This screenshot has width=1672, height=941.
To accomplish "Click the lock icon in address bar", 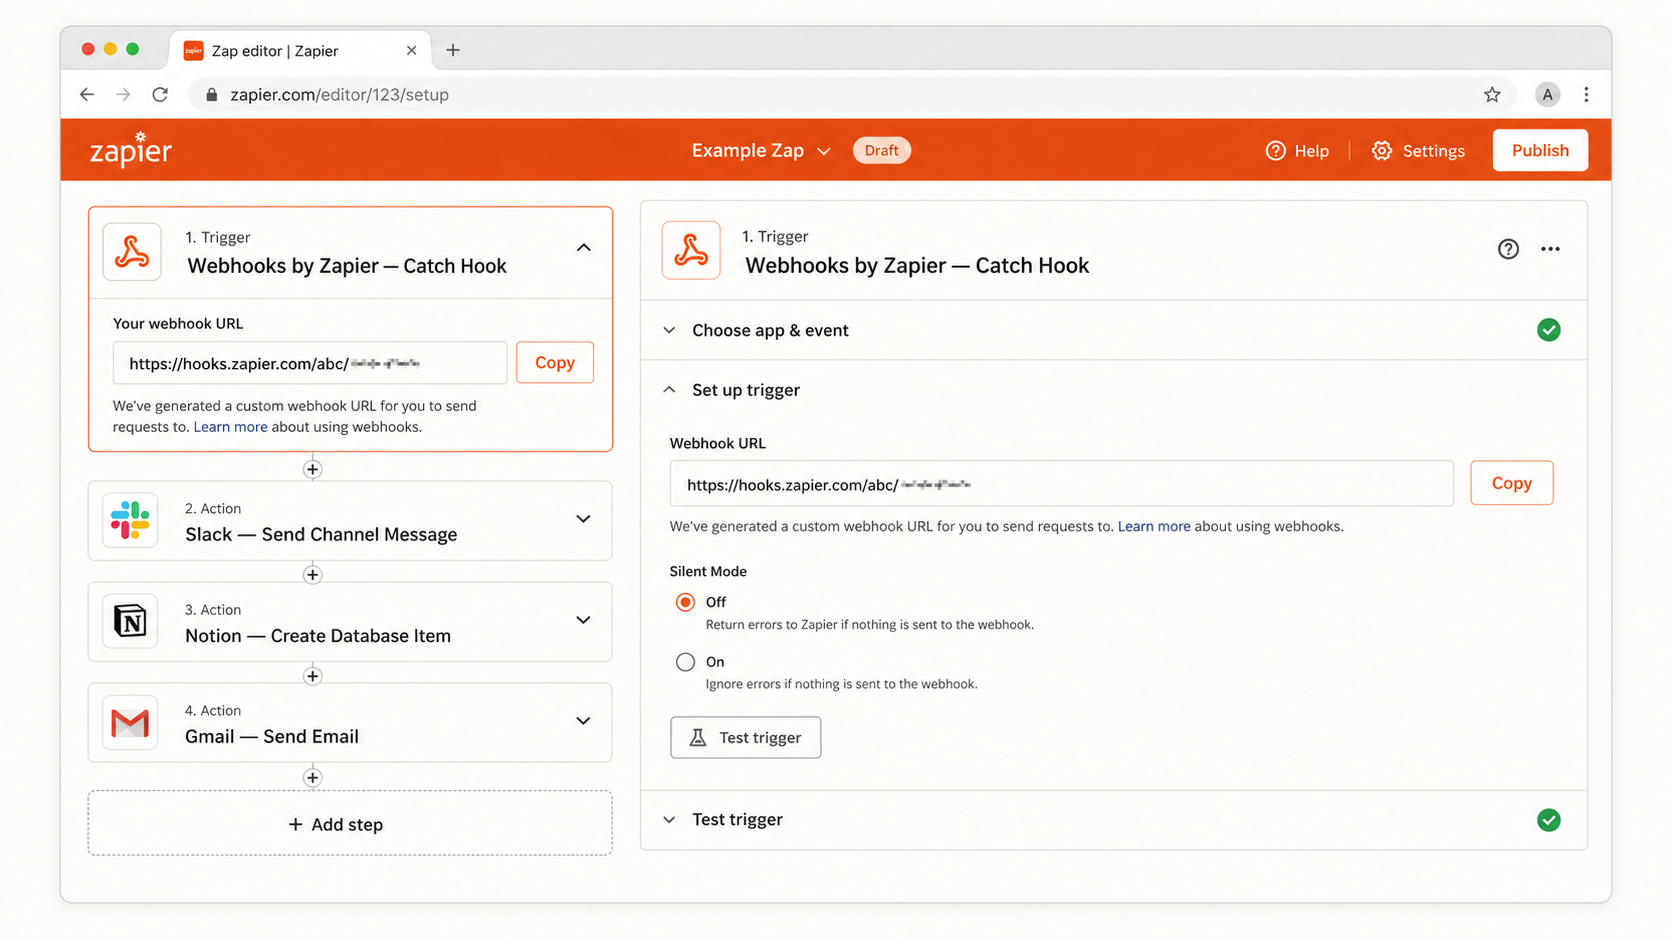I will pos(211,94).
